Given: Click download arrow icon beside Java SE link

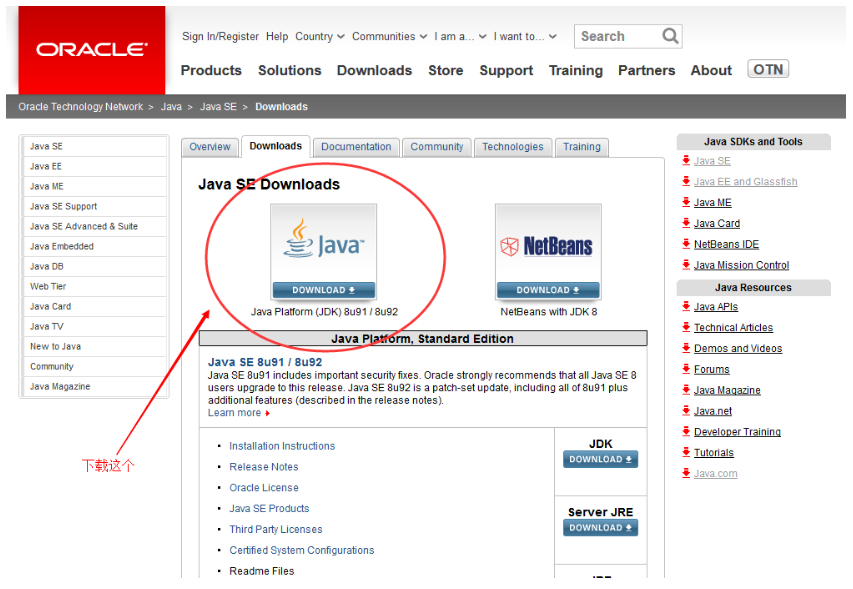Looking at the screenshot, I should 686,160.
